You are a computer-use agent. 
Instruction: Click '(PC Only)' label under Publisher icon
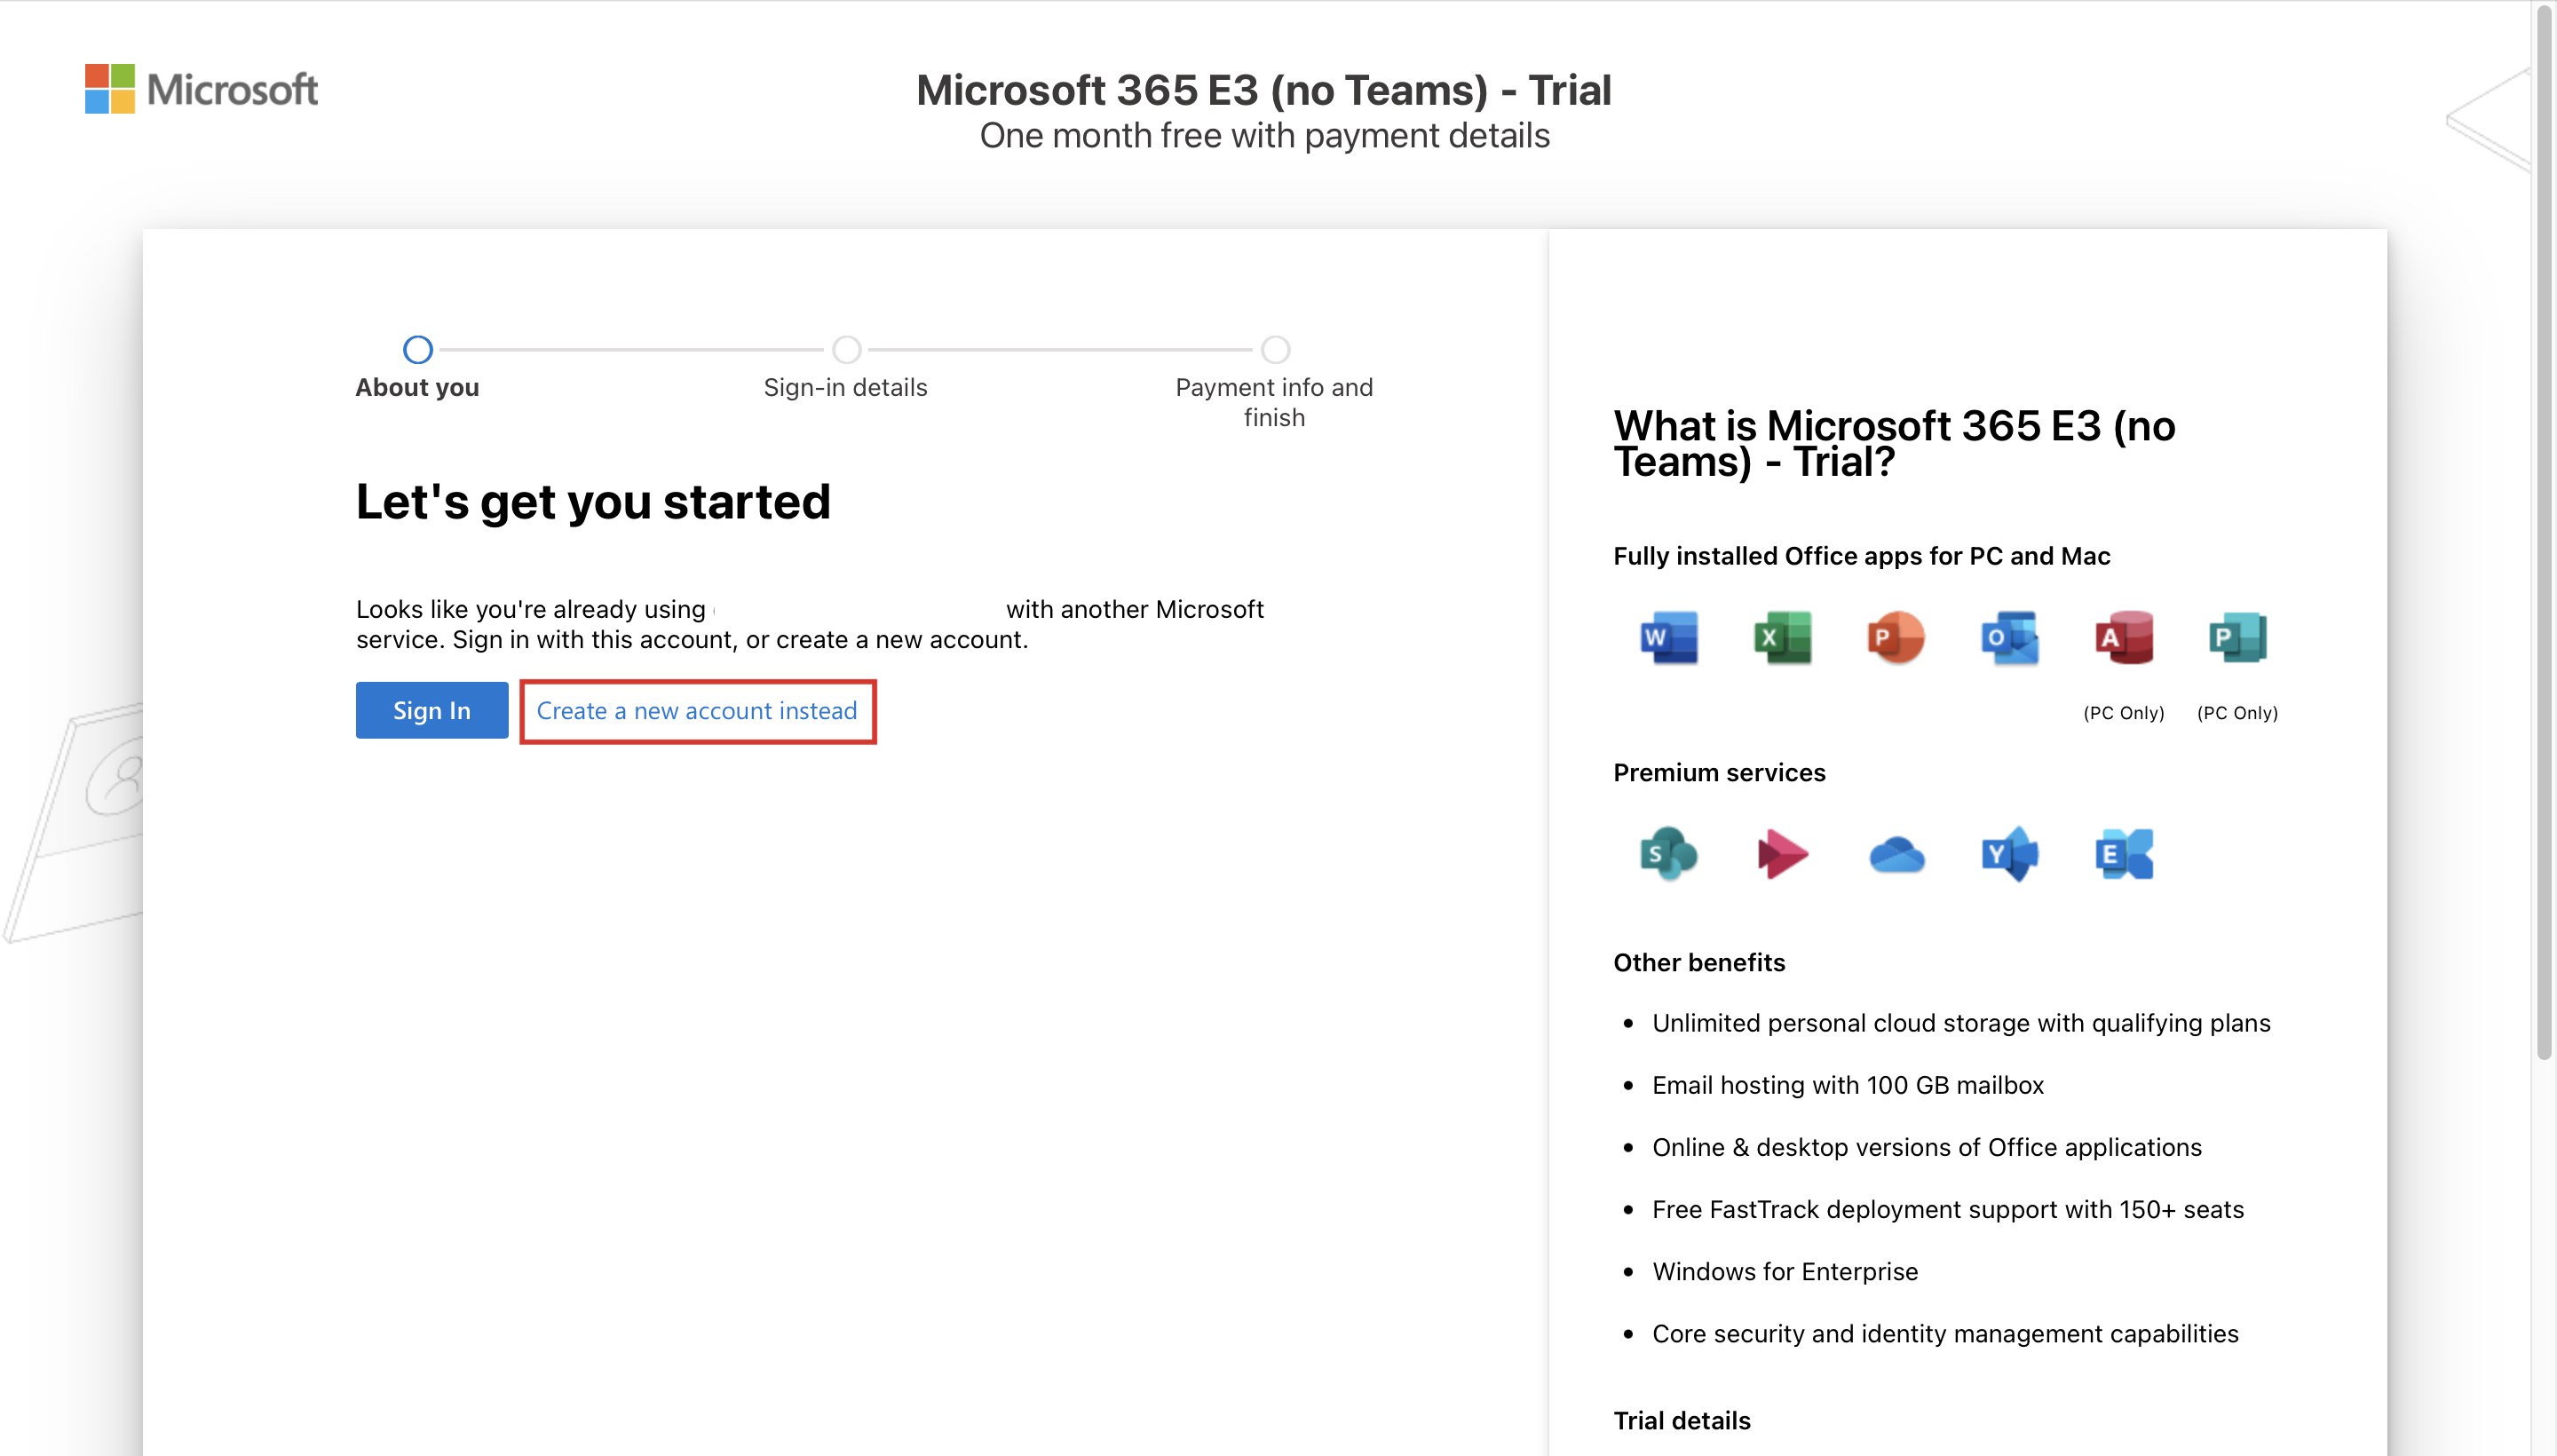(2237, 713)
